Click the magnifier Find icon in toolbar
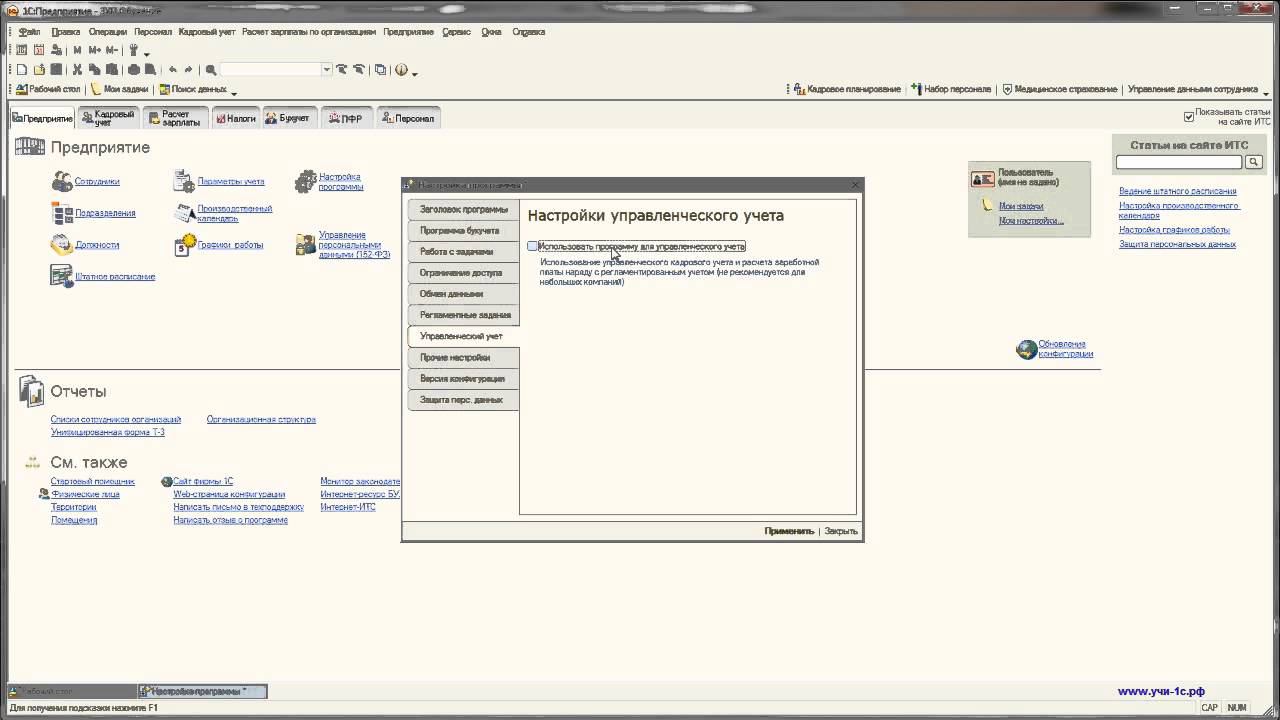 211,70
